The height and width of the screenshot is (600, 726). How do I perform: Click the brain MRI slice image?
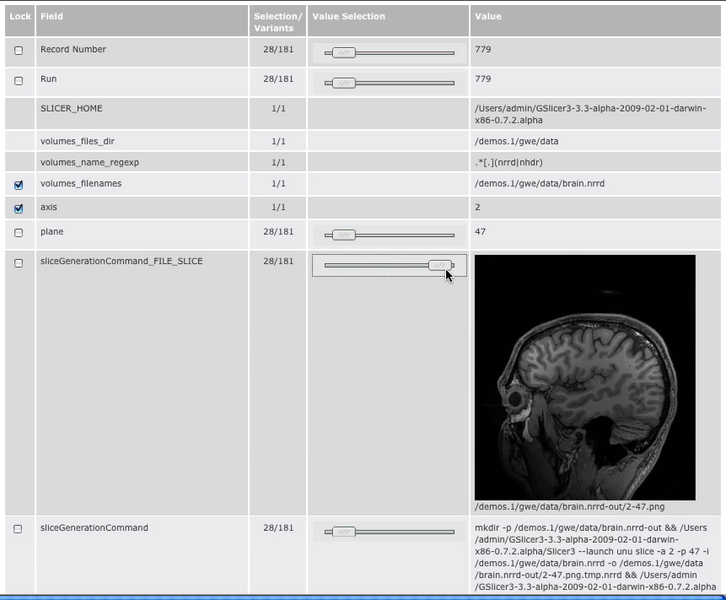584,377
